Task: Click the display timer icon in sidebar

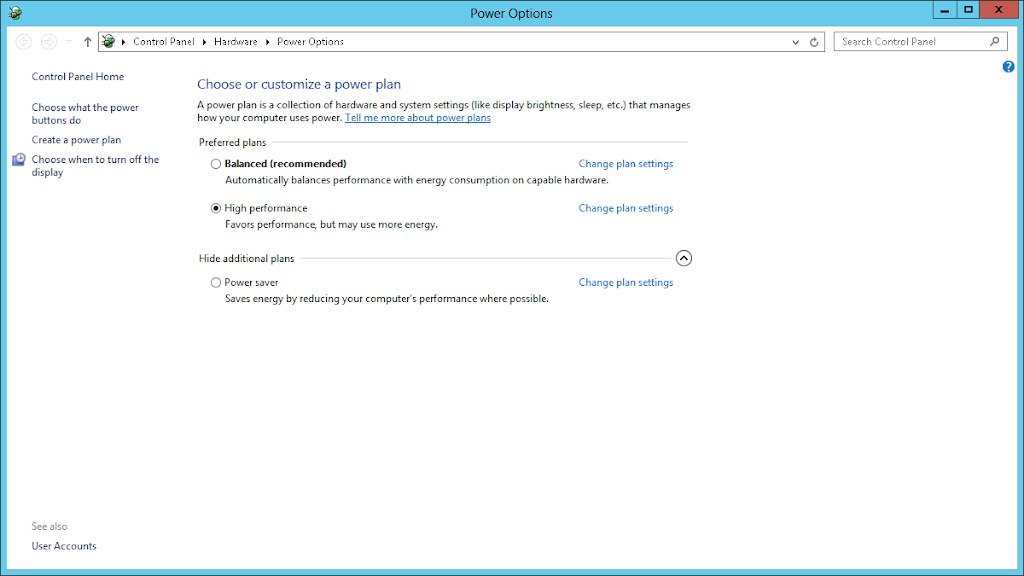Action: click(19, 159)
